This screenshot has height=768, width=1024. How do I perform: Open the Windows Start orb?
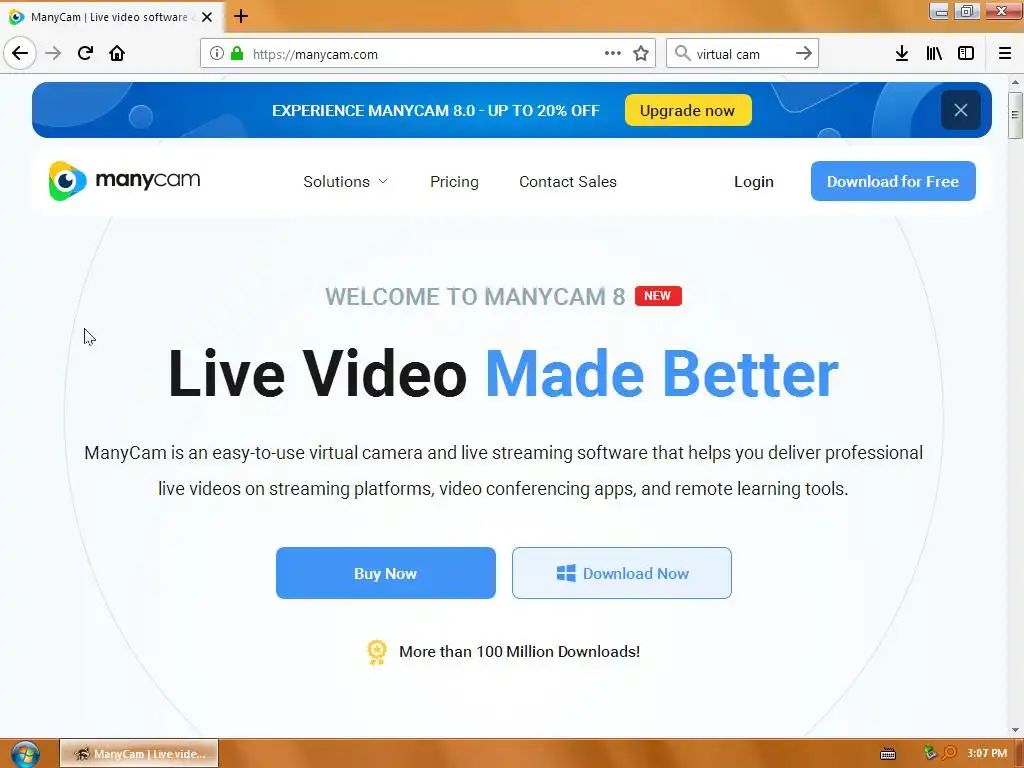pyautogui.click(x=25, y=754)
